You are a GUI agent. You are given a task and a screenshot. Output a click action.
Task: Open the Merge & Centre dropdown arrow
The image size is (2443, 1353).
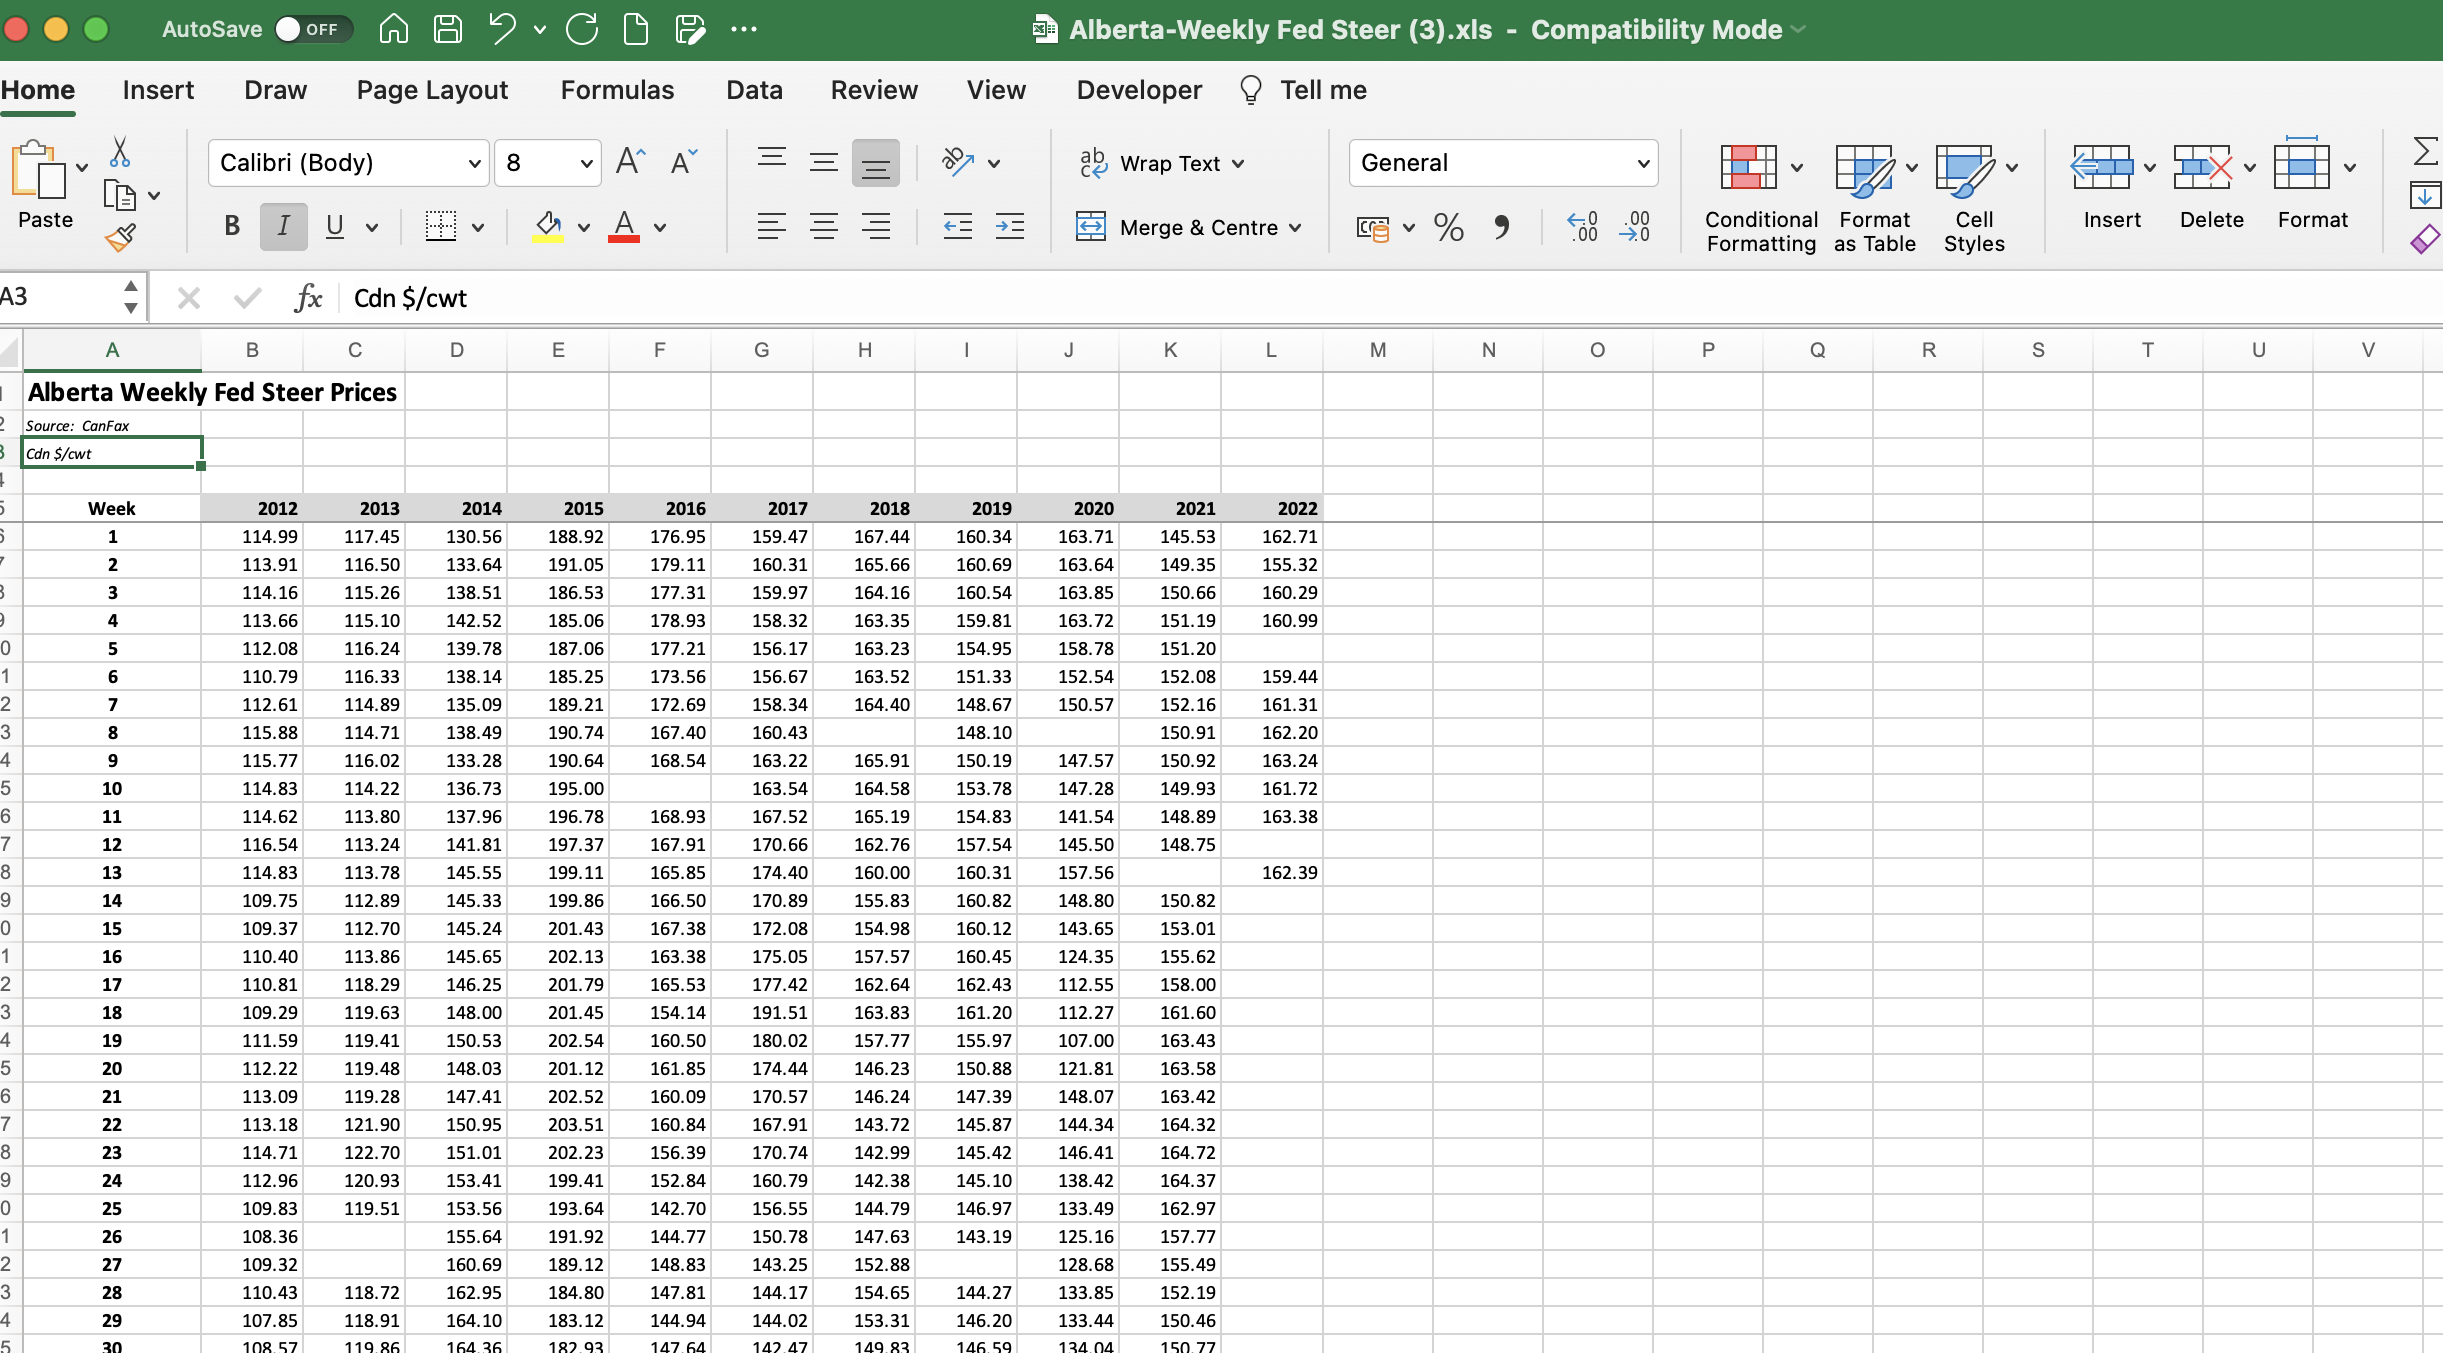(1295, 228)
